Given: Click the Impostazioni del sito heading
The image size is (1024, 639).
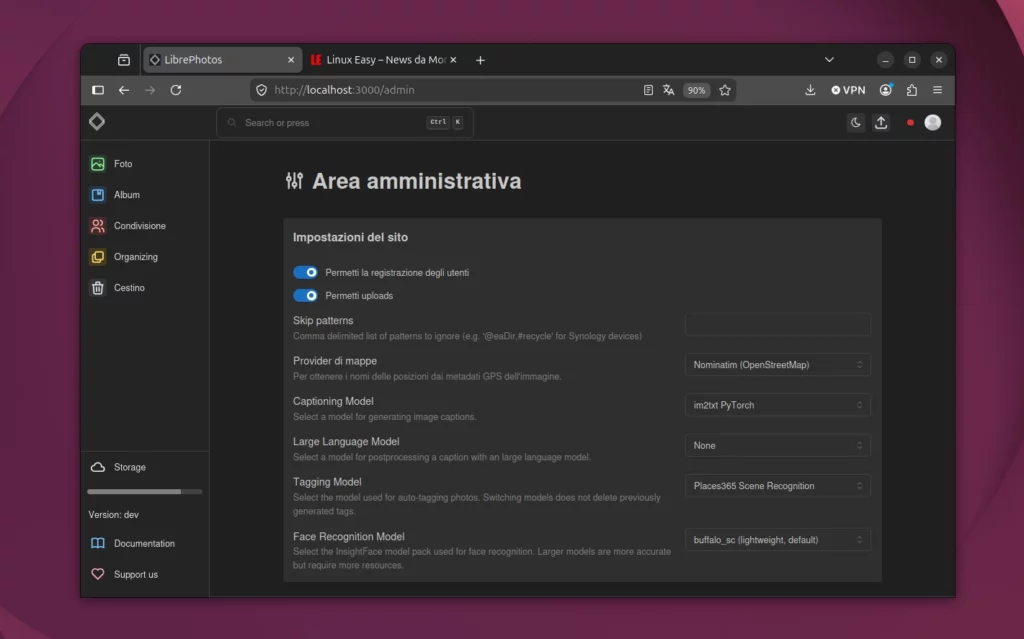Looking at the screenshot, I should [350, 238].
